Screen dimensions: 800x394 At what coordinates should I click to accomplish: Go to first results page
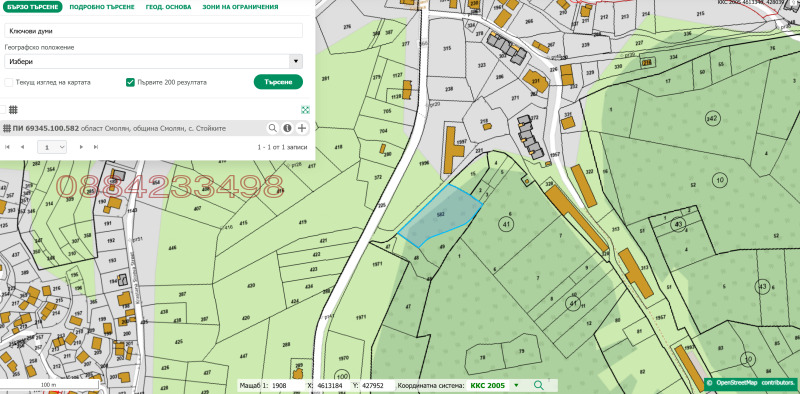point(7,147)
